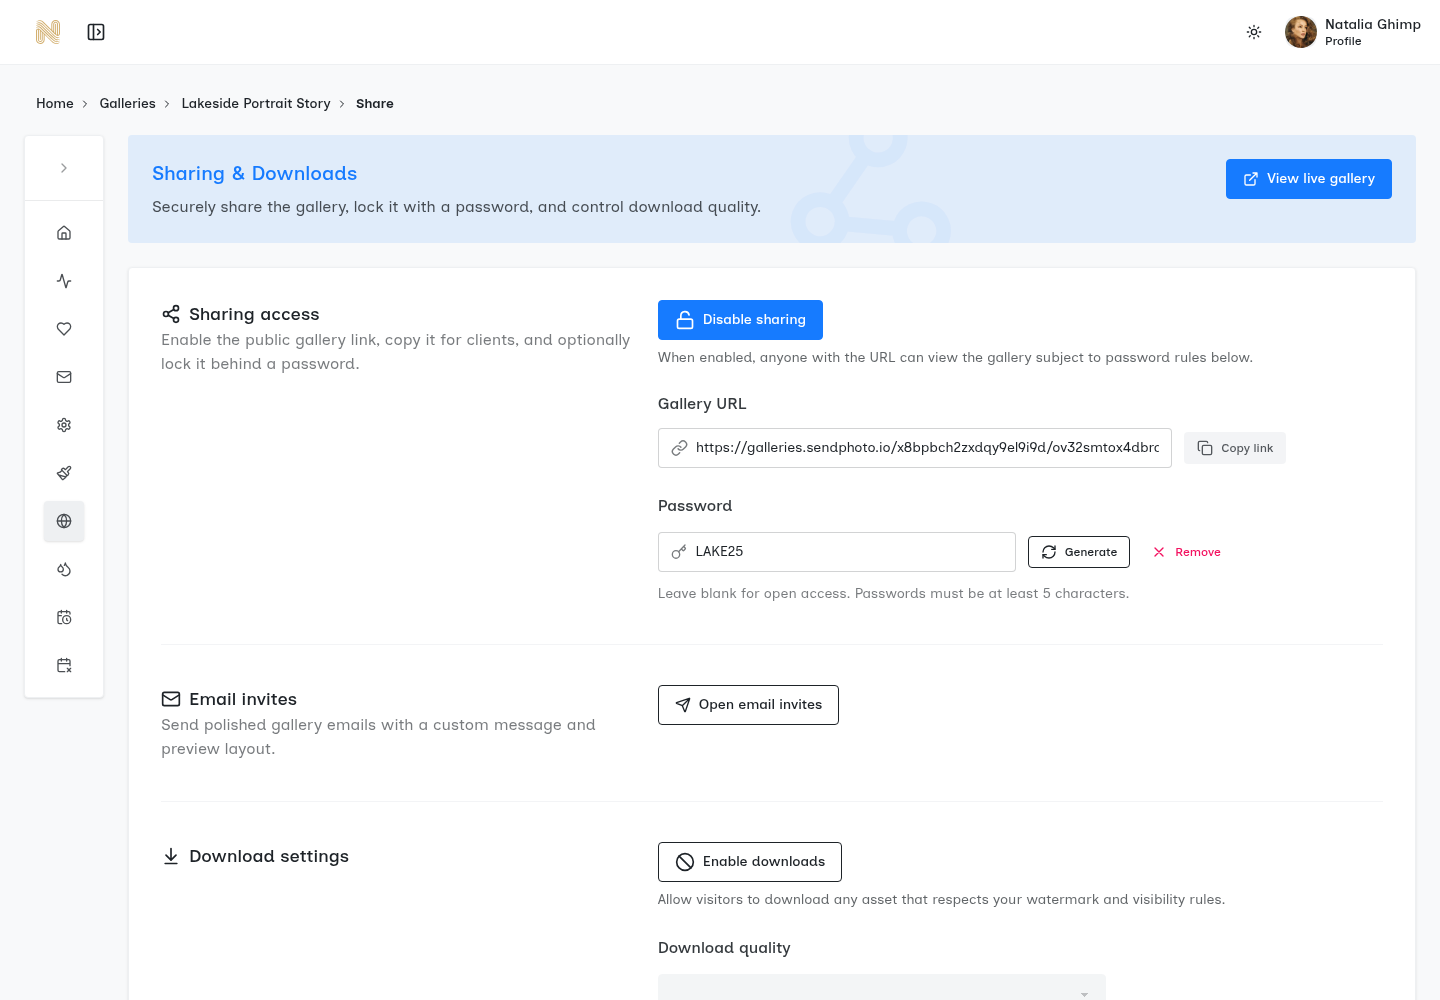Open the mail icon in sidebar

(64, 377)
